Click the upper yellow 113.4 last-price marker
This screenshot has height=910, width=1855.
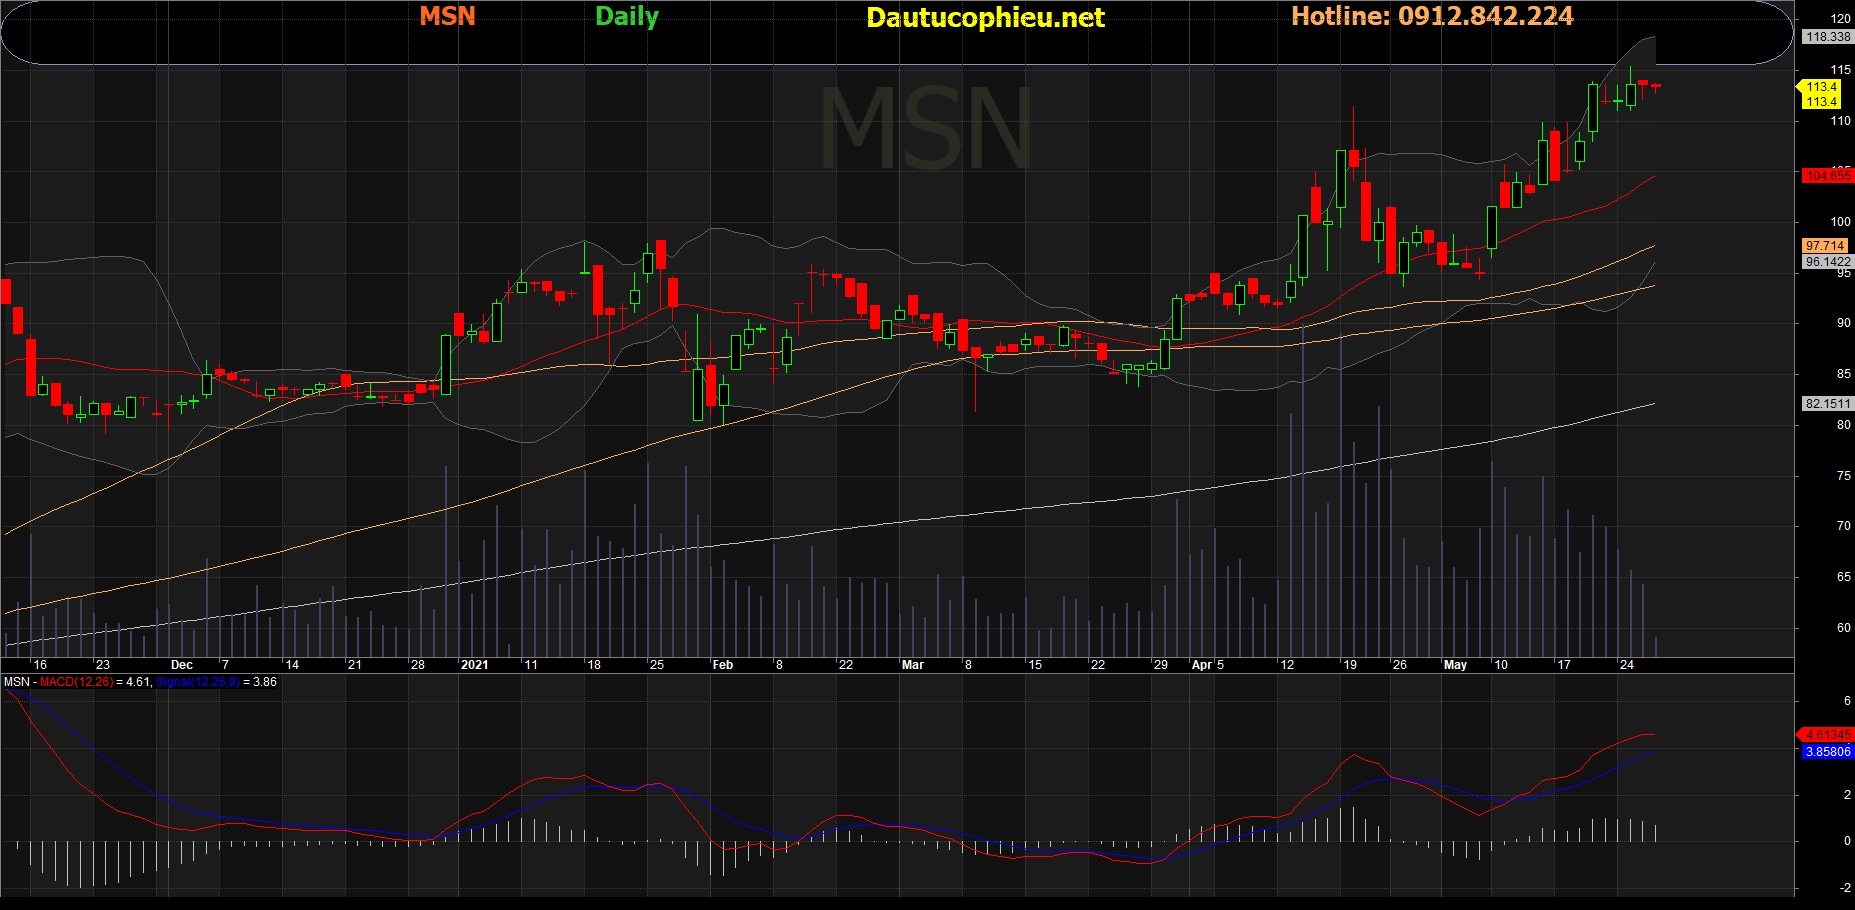click(1821, 87)
